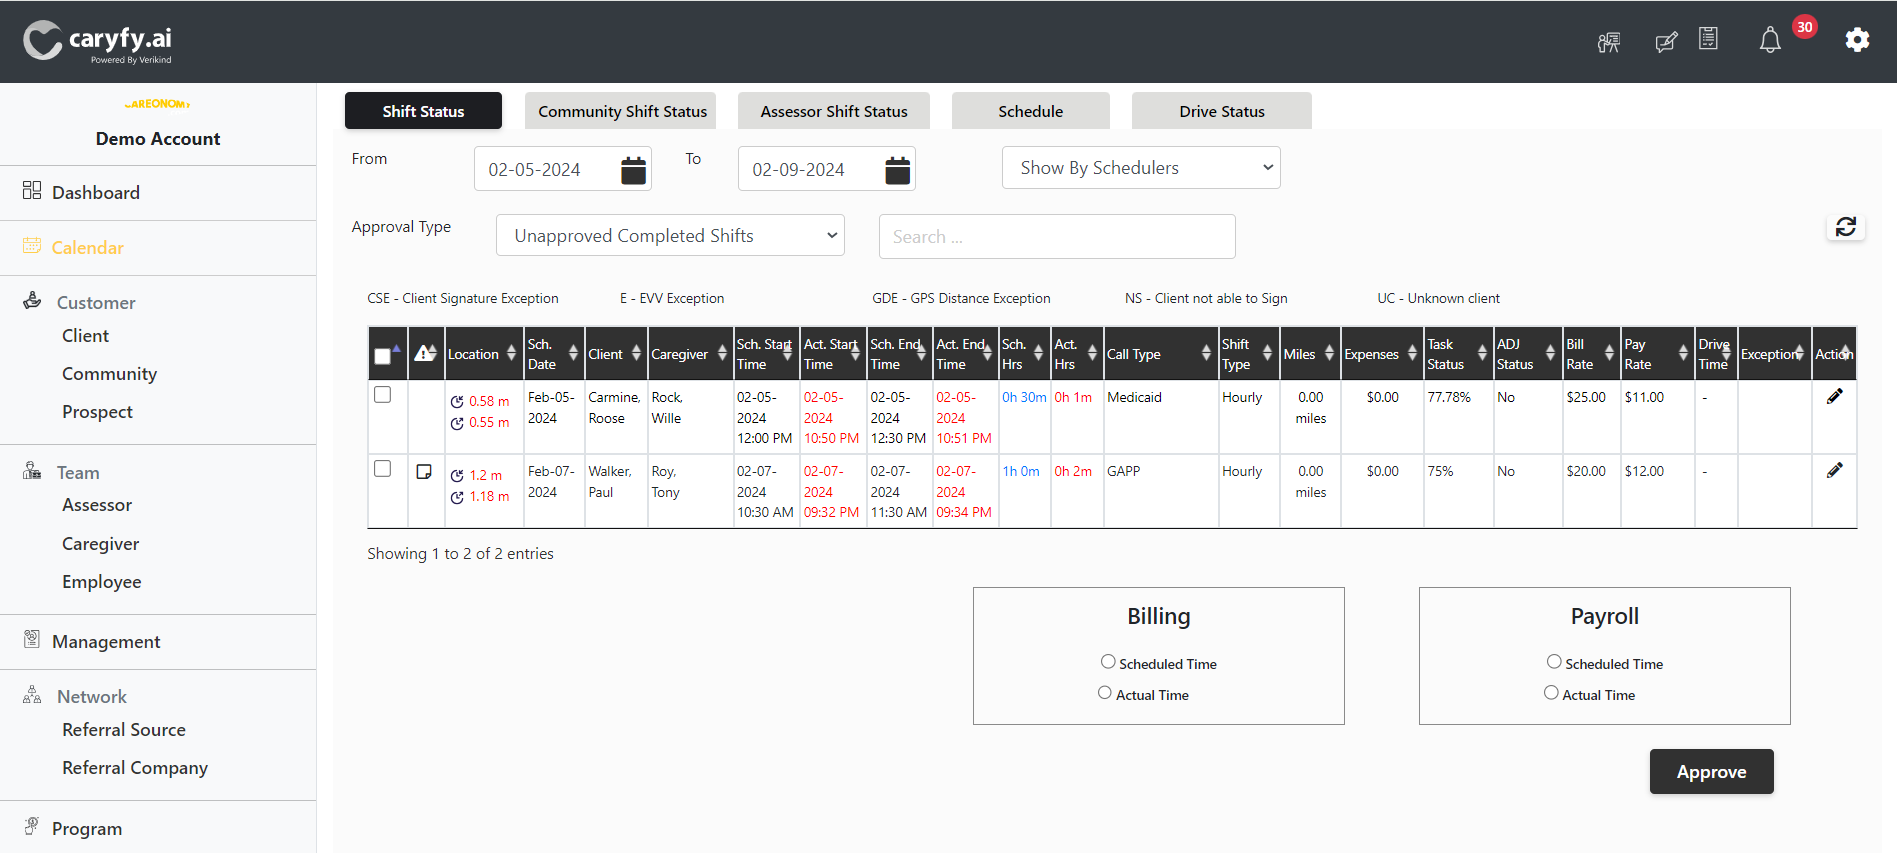Open the training presenter icon in header
The height and width of the screenshot is (853, 1897).
(1609, 42)
